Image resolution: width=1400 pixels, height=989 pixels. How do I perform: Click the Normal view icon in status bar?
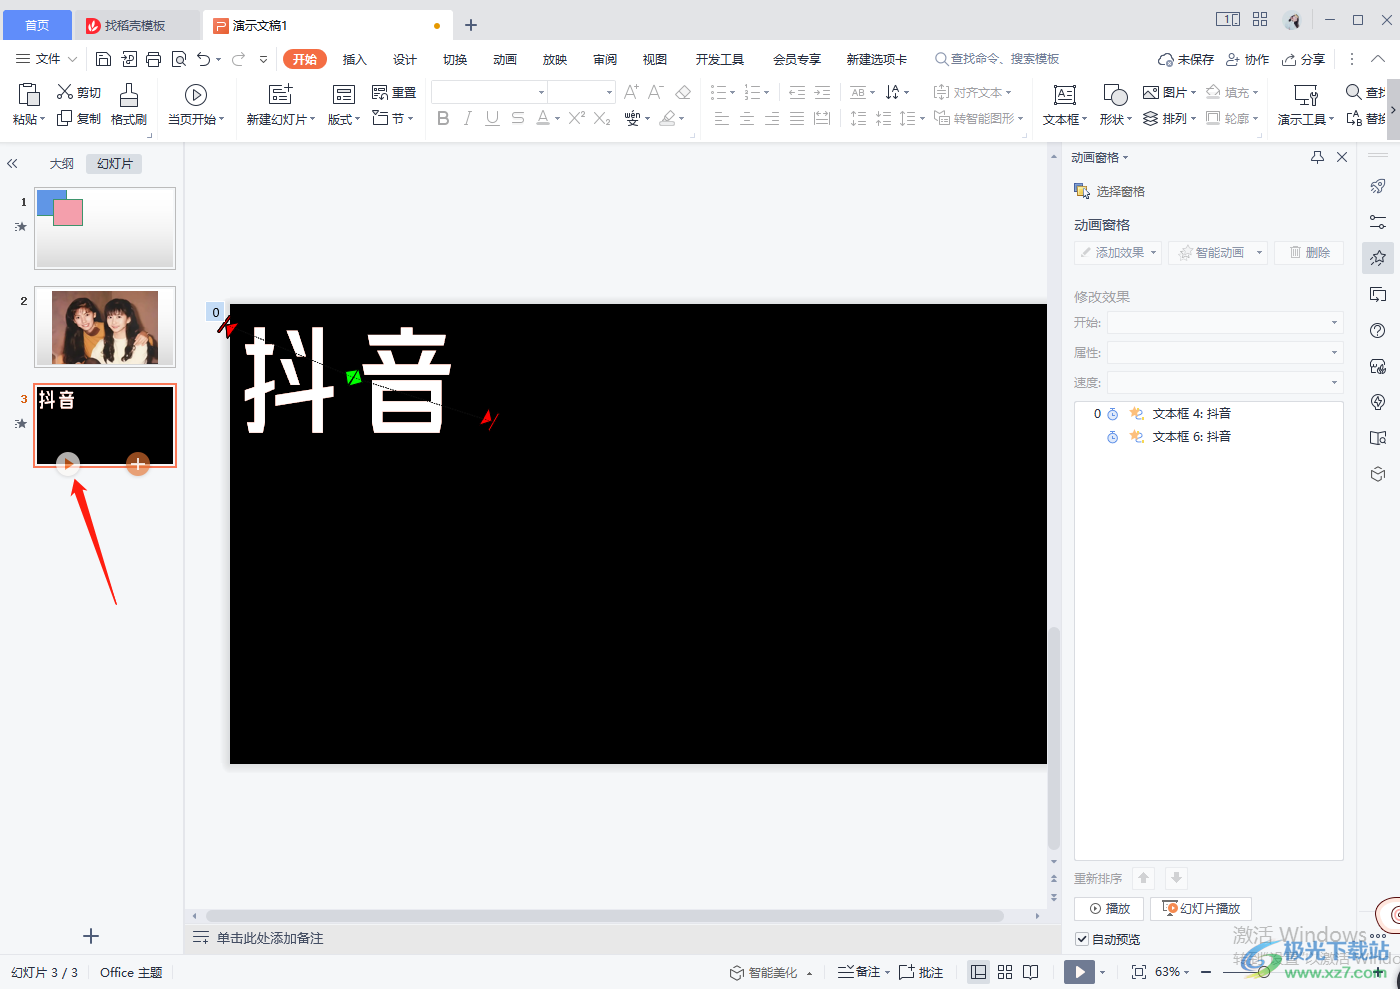tap(979, 972)
